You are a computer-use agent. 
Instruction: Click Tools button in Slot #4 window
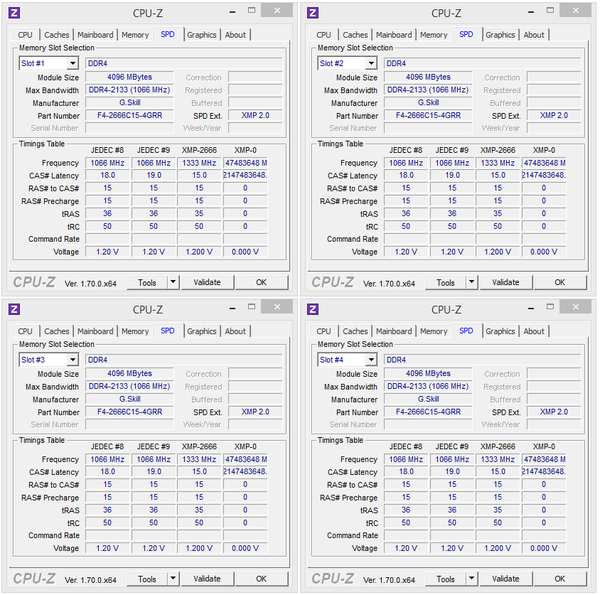[x=446, y=579]
